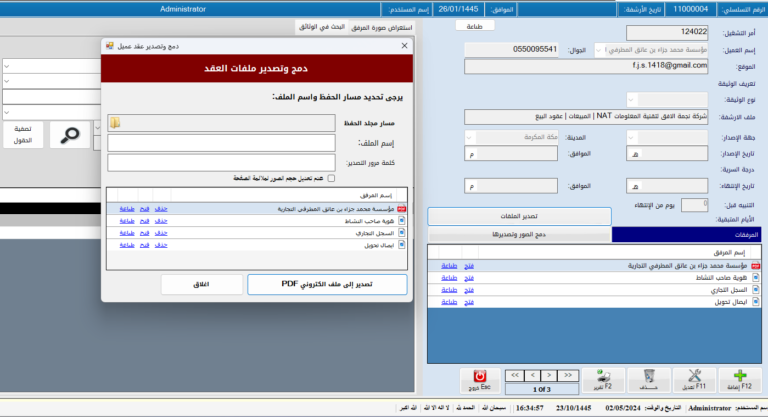Image resolution: width=768 pixels, height=417 pixels.
Task: Open the document type dropdown
Action: pos(633,99)
